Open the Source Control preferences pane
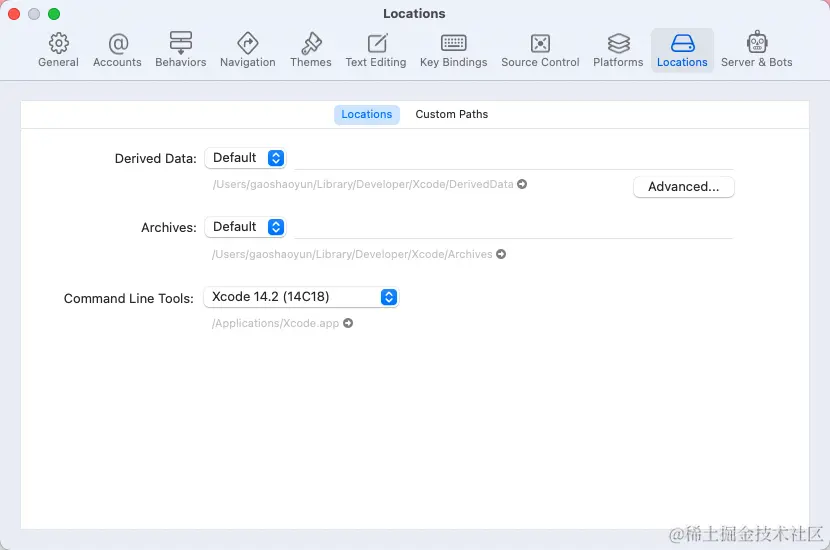830x550 pixels. click(x=540, y=50)
